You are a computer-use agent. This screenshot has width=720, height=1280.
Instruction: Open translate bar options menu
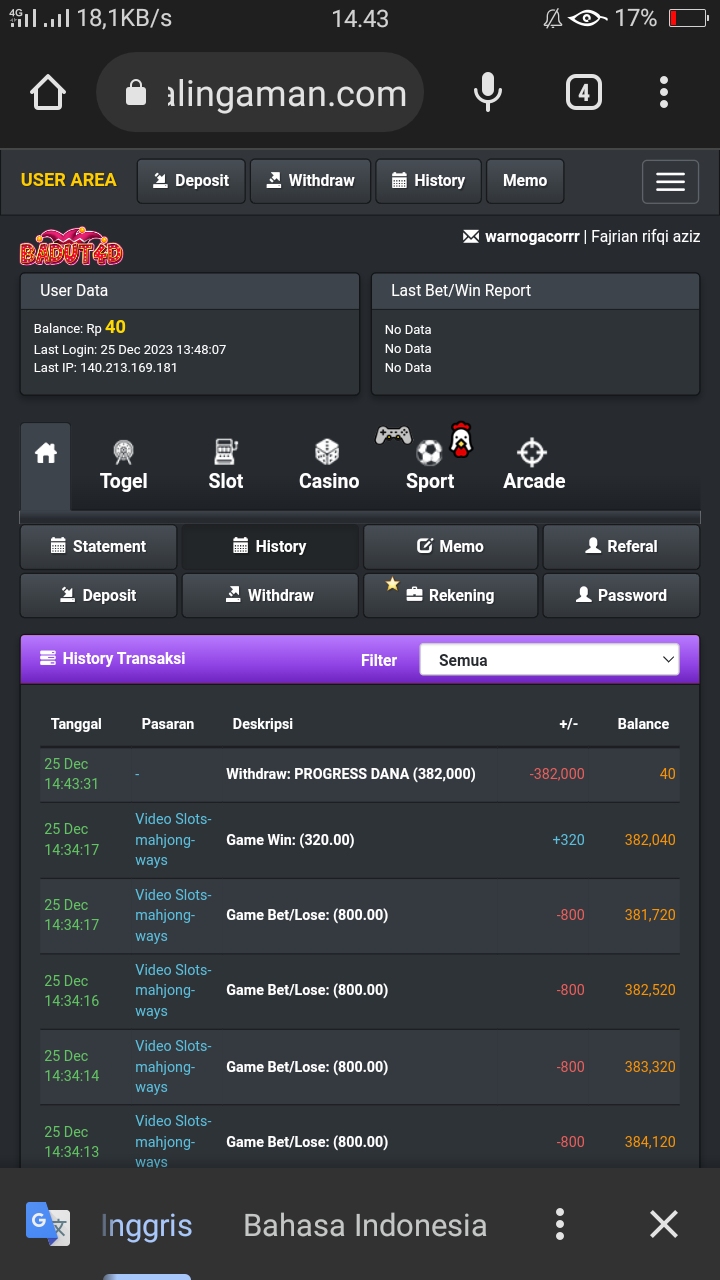tap(560, 1224)
